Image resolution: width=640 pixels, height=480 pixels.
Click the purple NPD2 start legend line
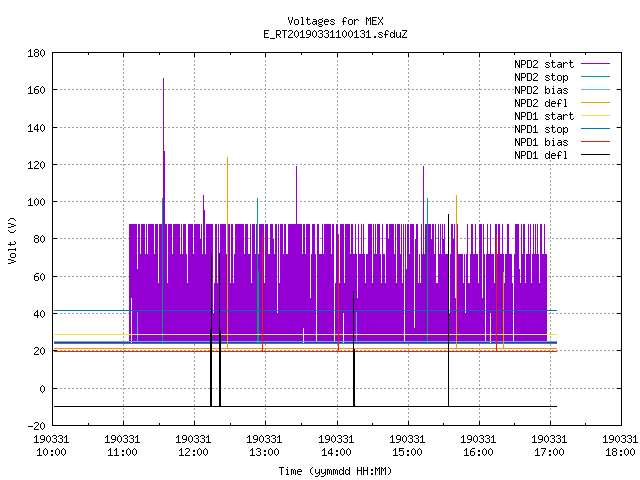coord(595,64)
